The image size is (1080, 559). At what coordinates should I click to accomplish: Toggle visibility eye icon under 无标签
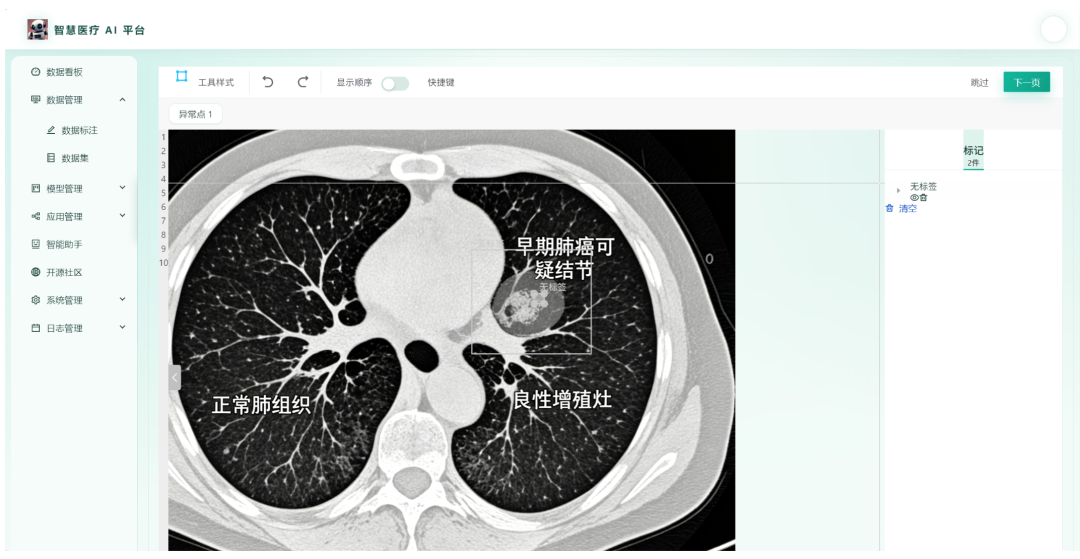click(x=915, y=198)
